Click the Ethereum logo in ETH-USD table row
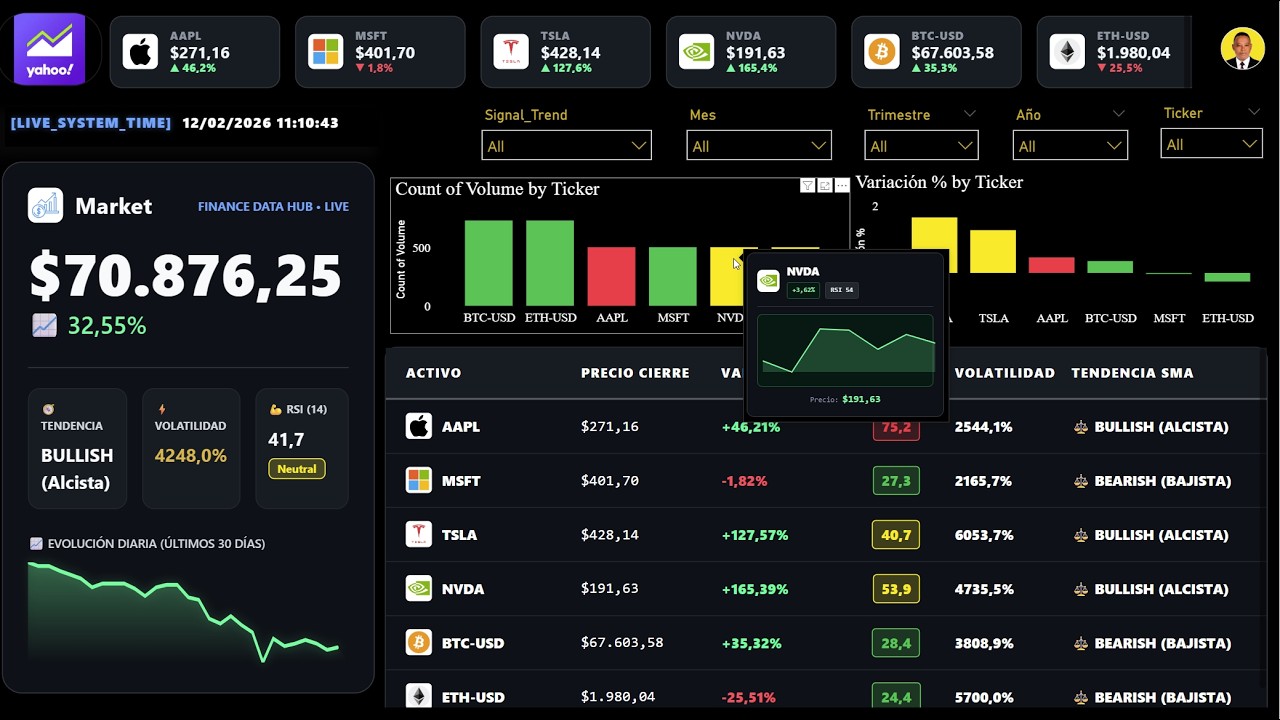Image resolution: width=1280 pixels, height=720 pixels. [418, 696]
